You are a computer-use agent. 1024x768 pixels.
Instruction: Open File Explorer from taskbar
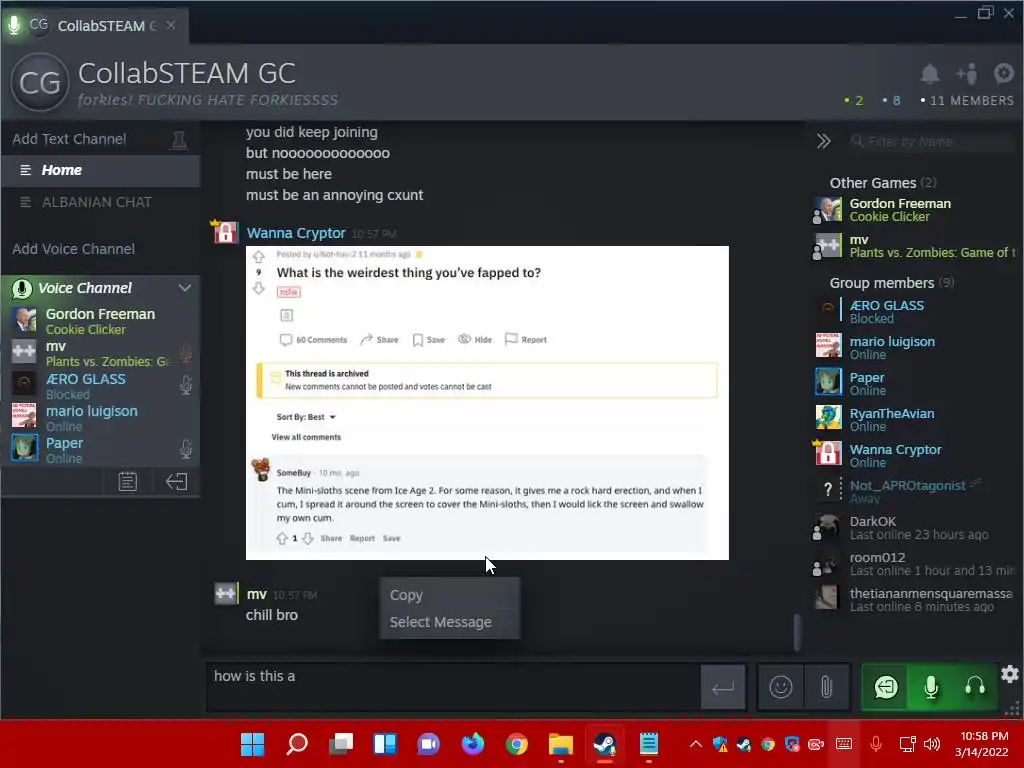560,744
